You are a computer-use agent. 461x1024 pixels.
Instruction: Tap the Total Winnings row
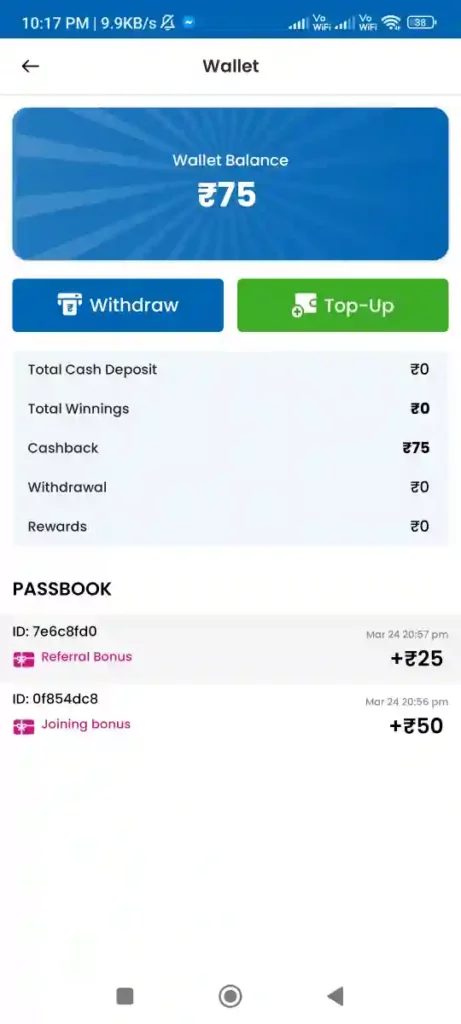click(x=230, y=409)
